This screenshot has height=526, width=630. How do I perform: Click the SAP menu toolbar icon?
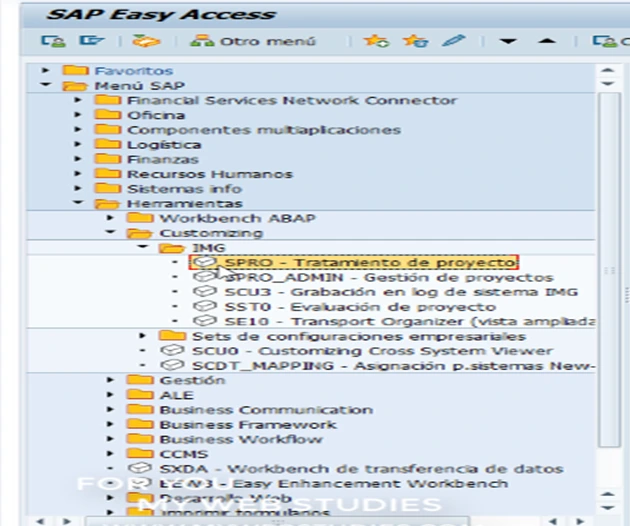(92, 41)
